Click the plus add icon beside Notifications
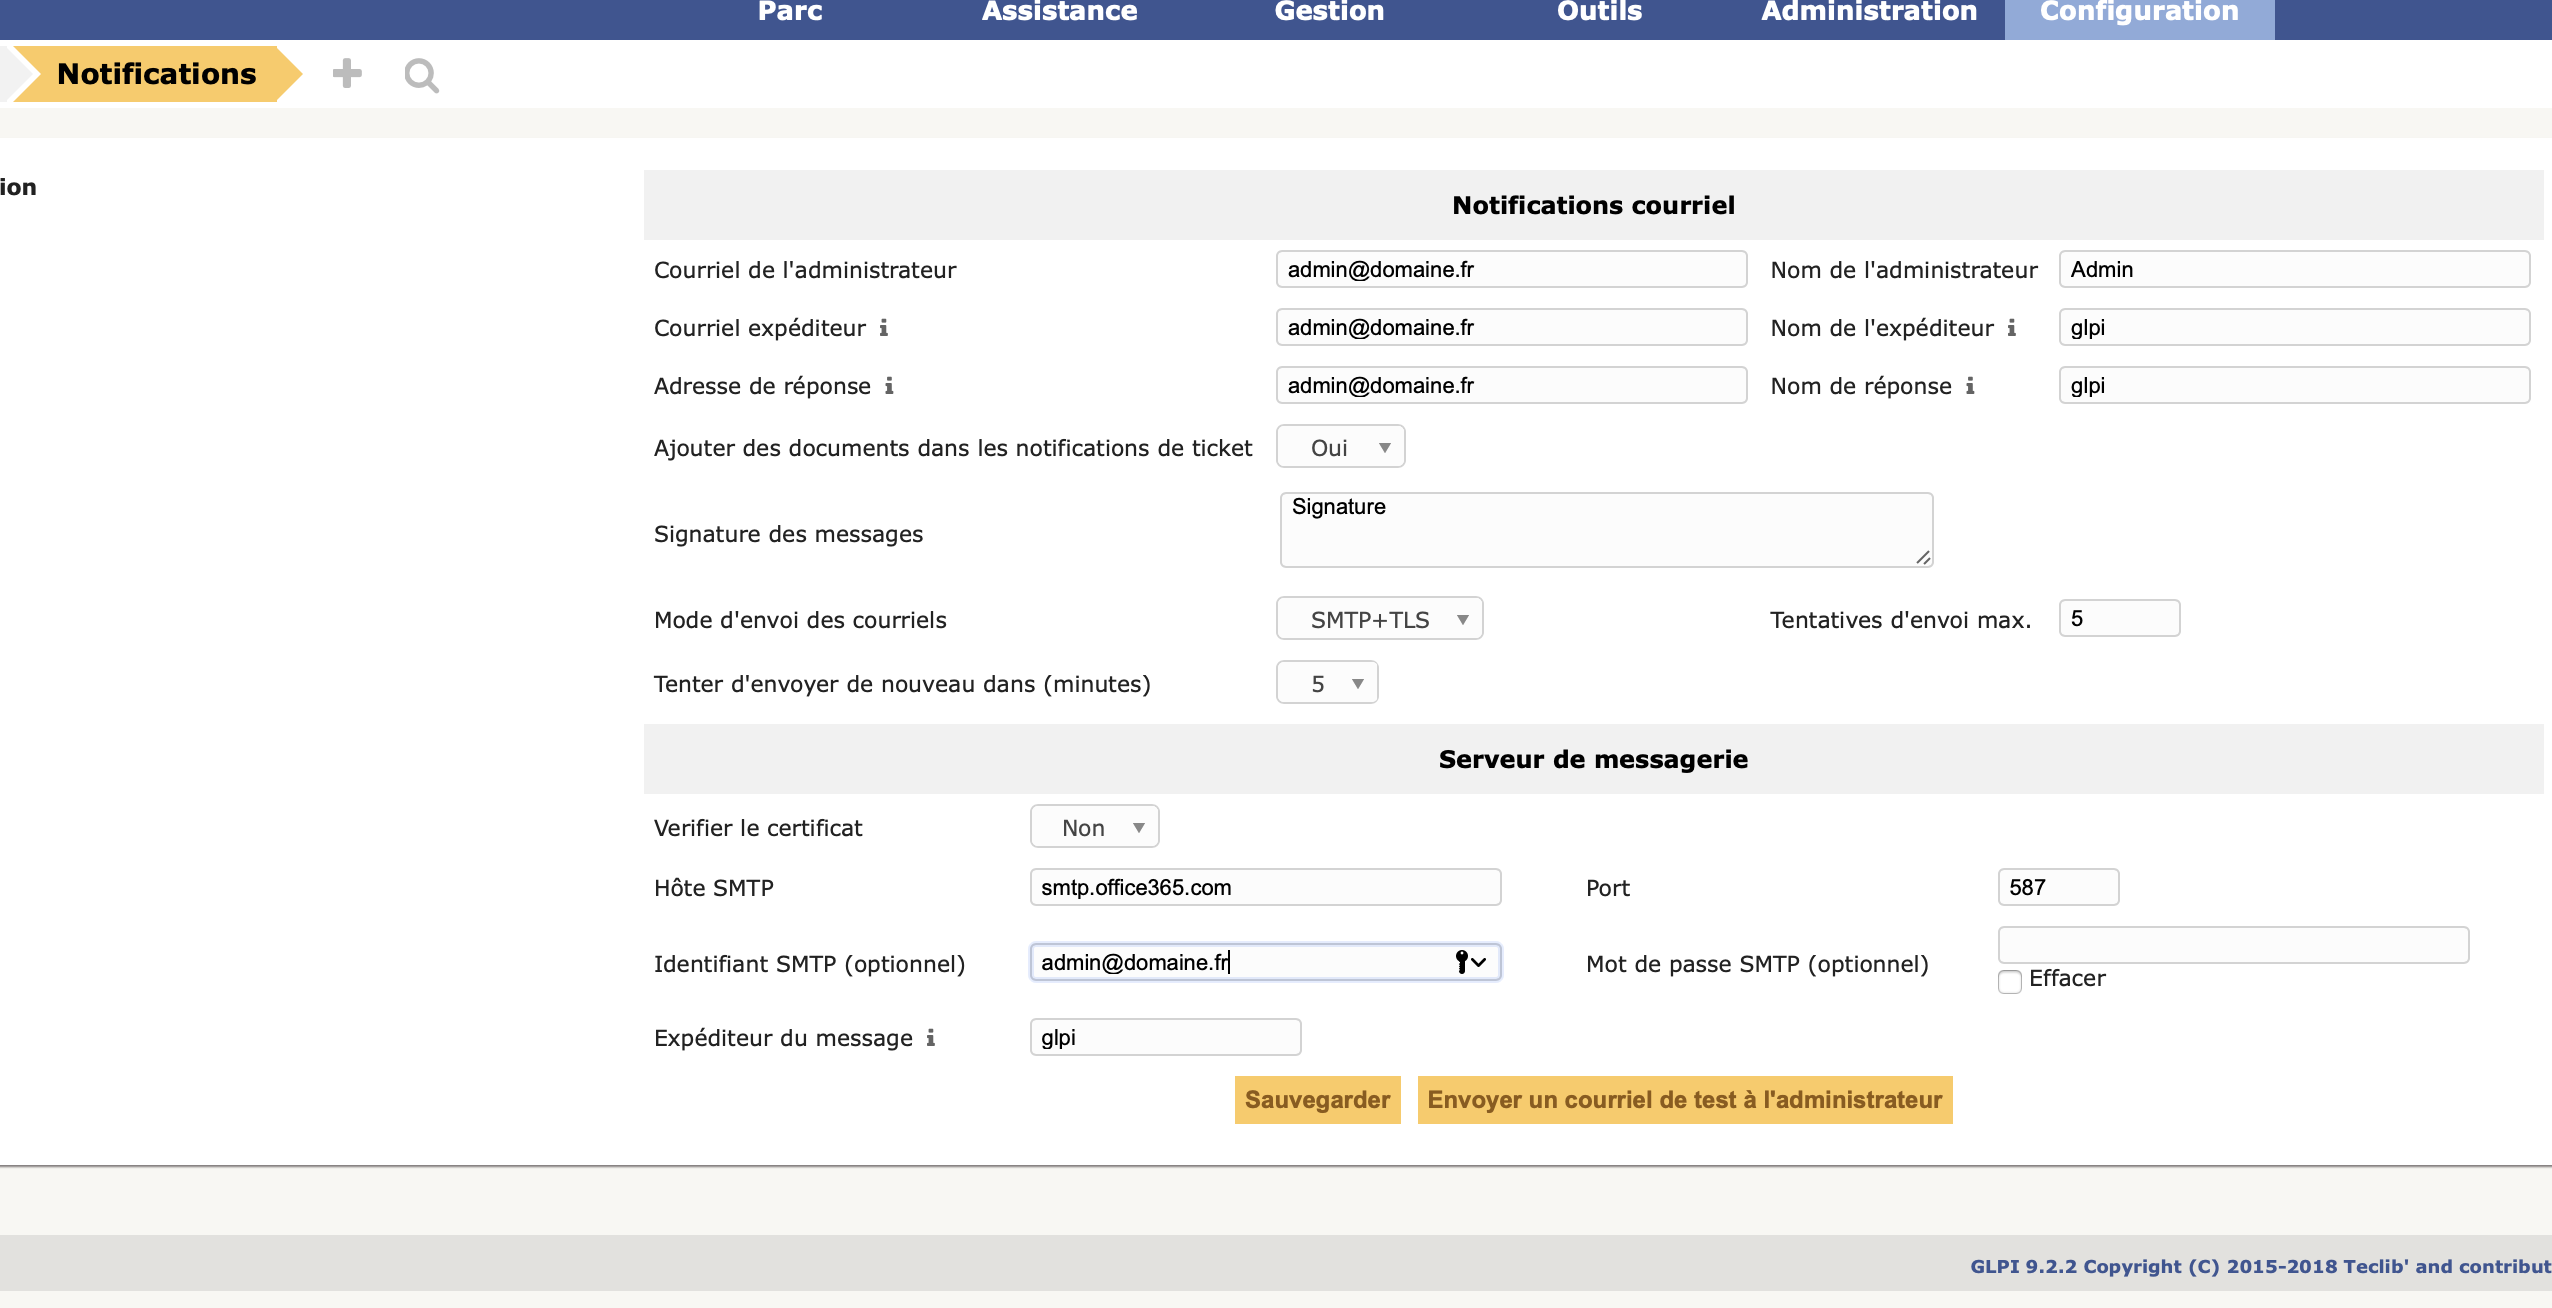Image resolution: width=2552 pixels, height=1308 pixels. coord(347,74)
